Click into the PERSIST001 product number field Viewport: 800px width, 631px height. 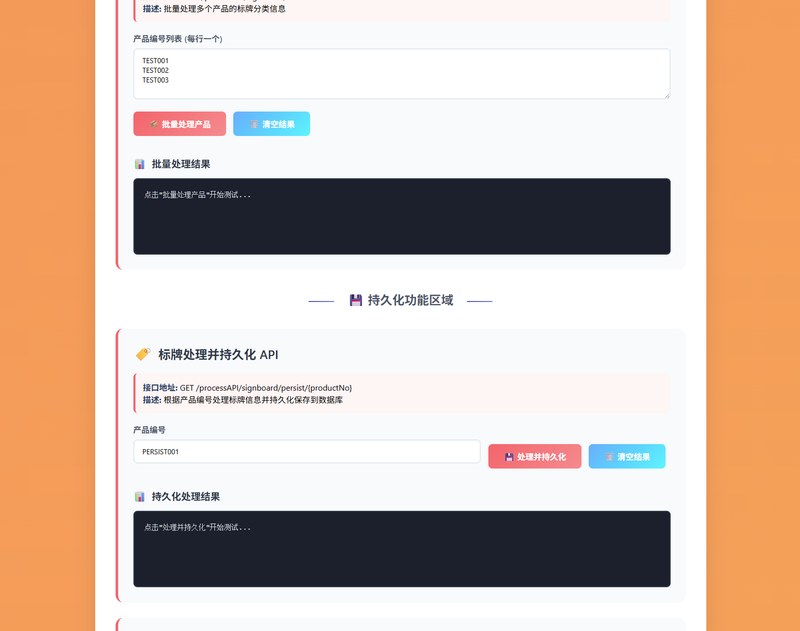(x=307, y=452)
